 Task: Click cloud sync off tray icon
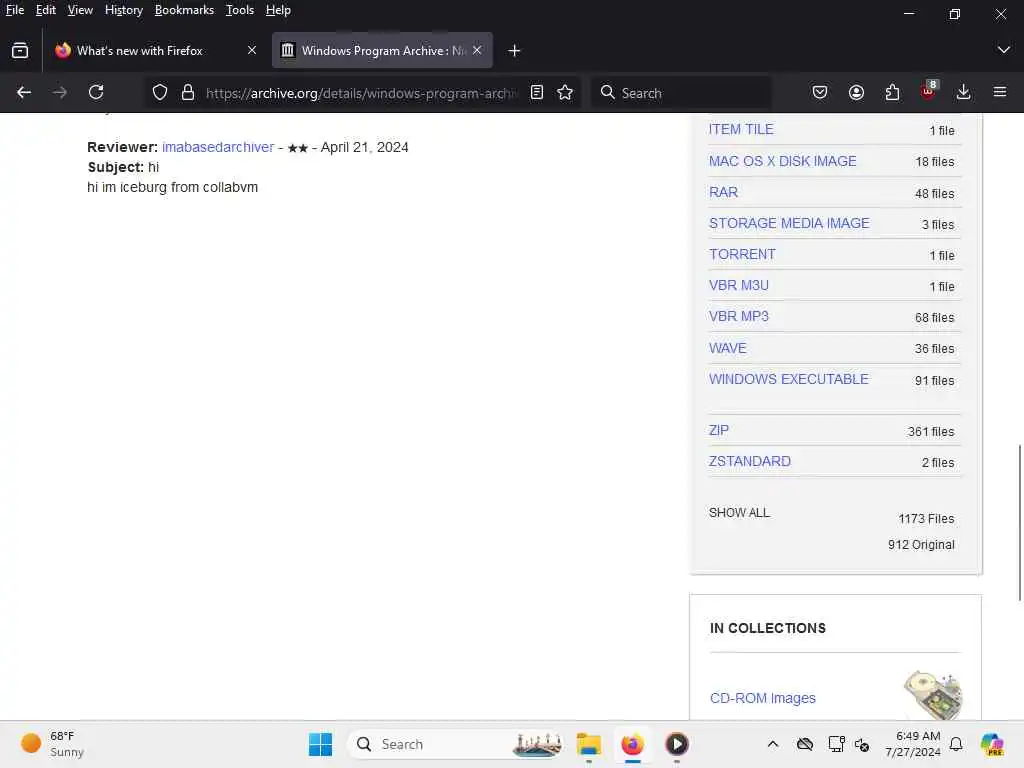(x=805, y=744)
